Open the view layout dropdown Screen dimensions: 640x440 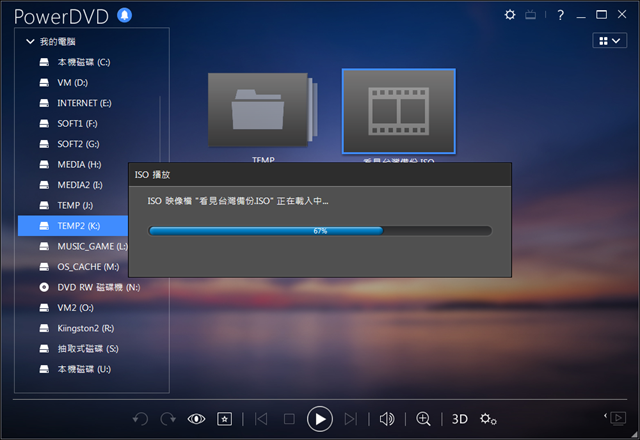click(x=609, y=40)
